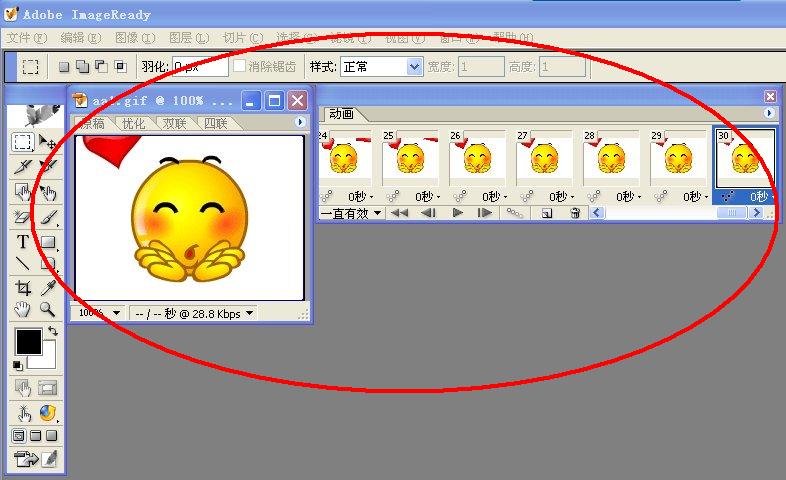Choose Intersect with Selection mode

point(120,67)
